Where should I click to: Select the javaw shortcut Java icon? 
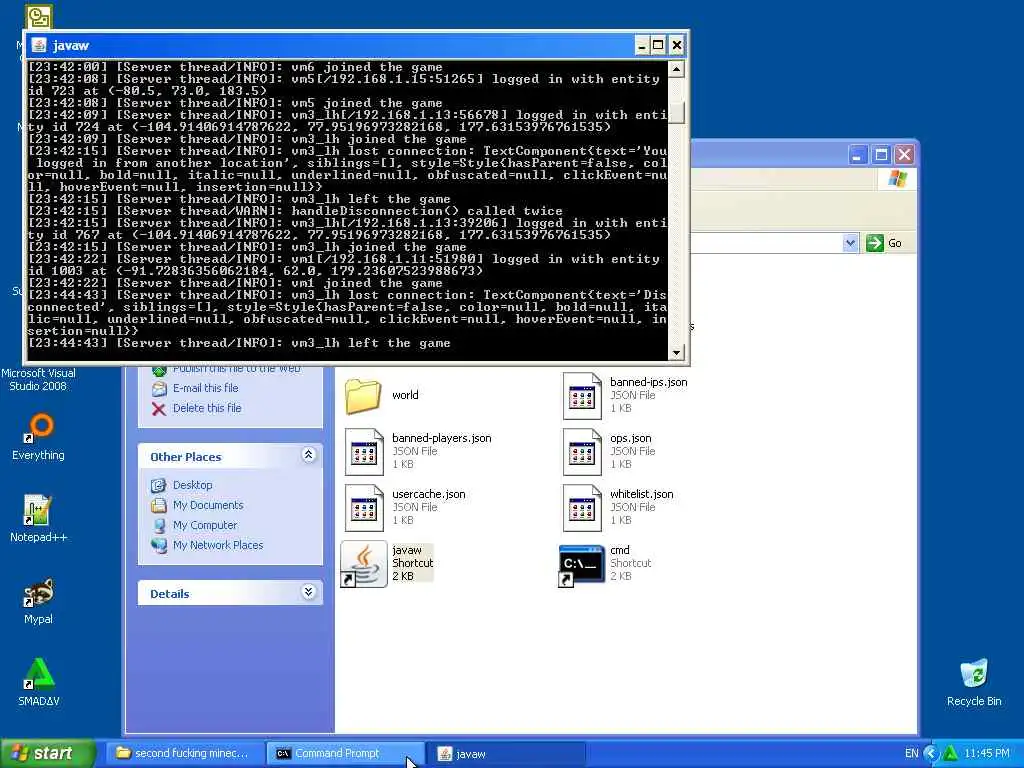click(364, 564)
